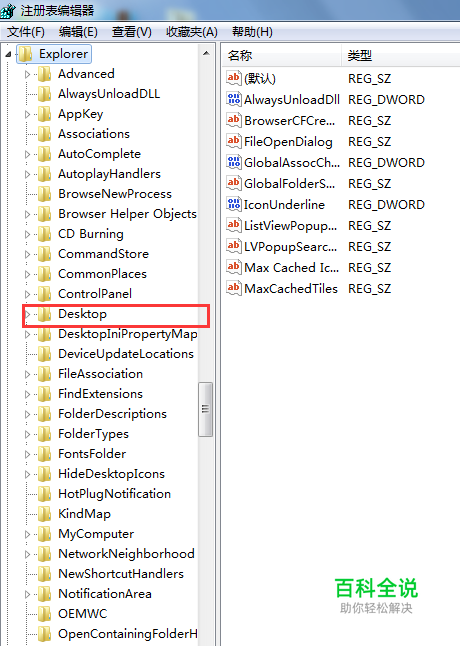
Task: Expand the Advanced key
Action: point(28,74)
